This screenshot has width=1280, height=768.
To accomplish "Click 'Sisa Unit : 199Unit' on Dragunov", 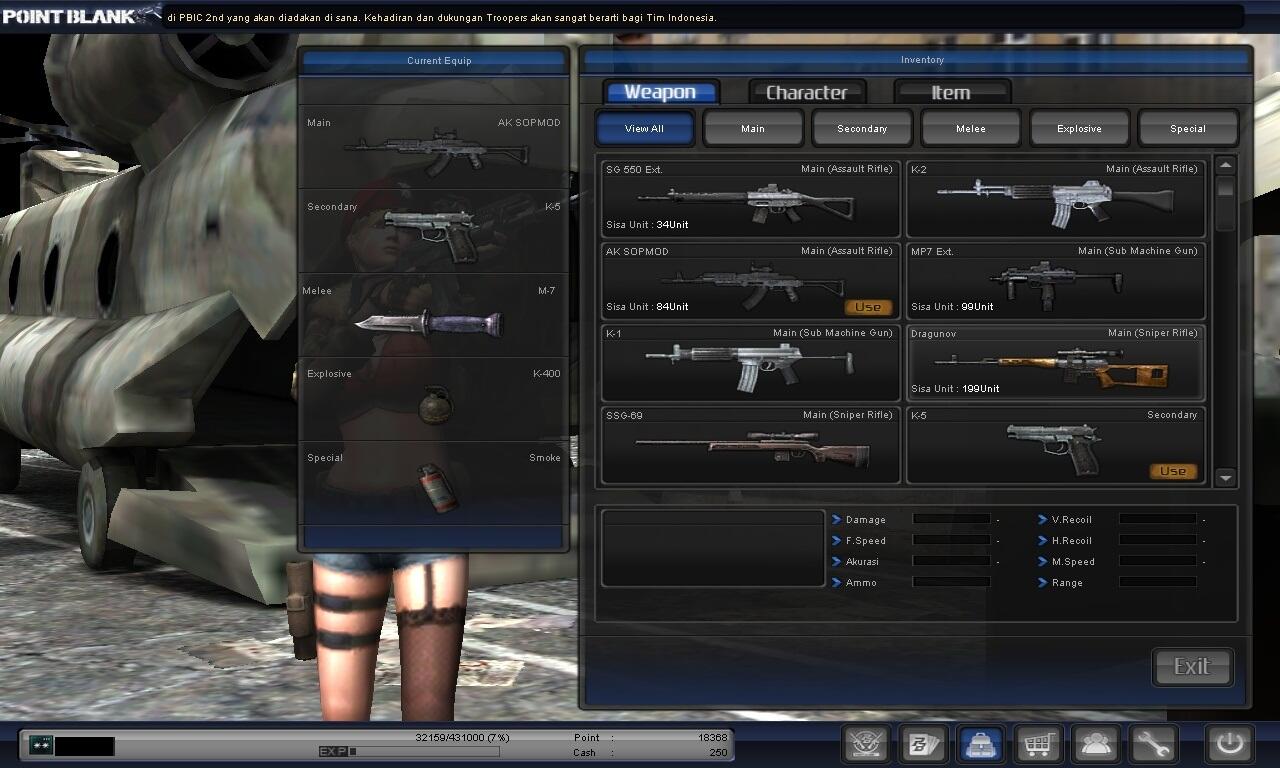I will (955, 388).
